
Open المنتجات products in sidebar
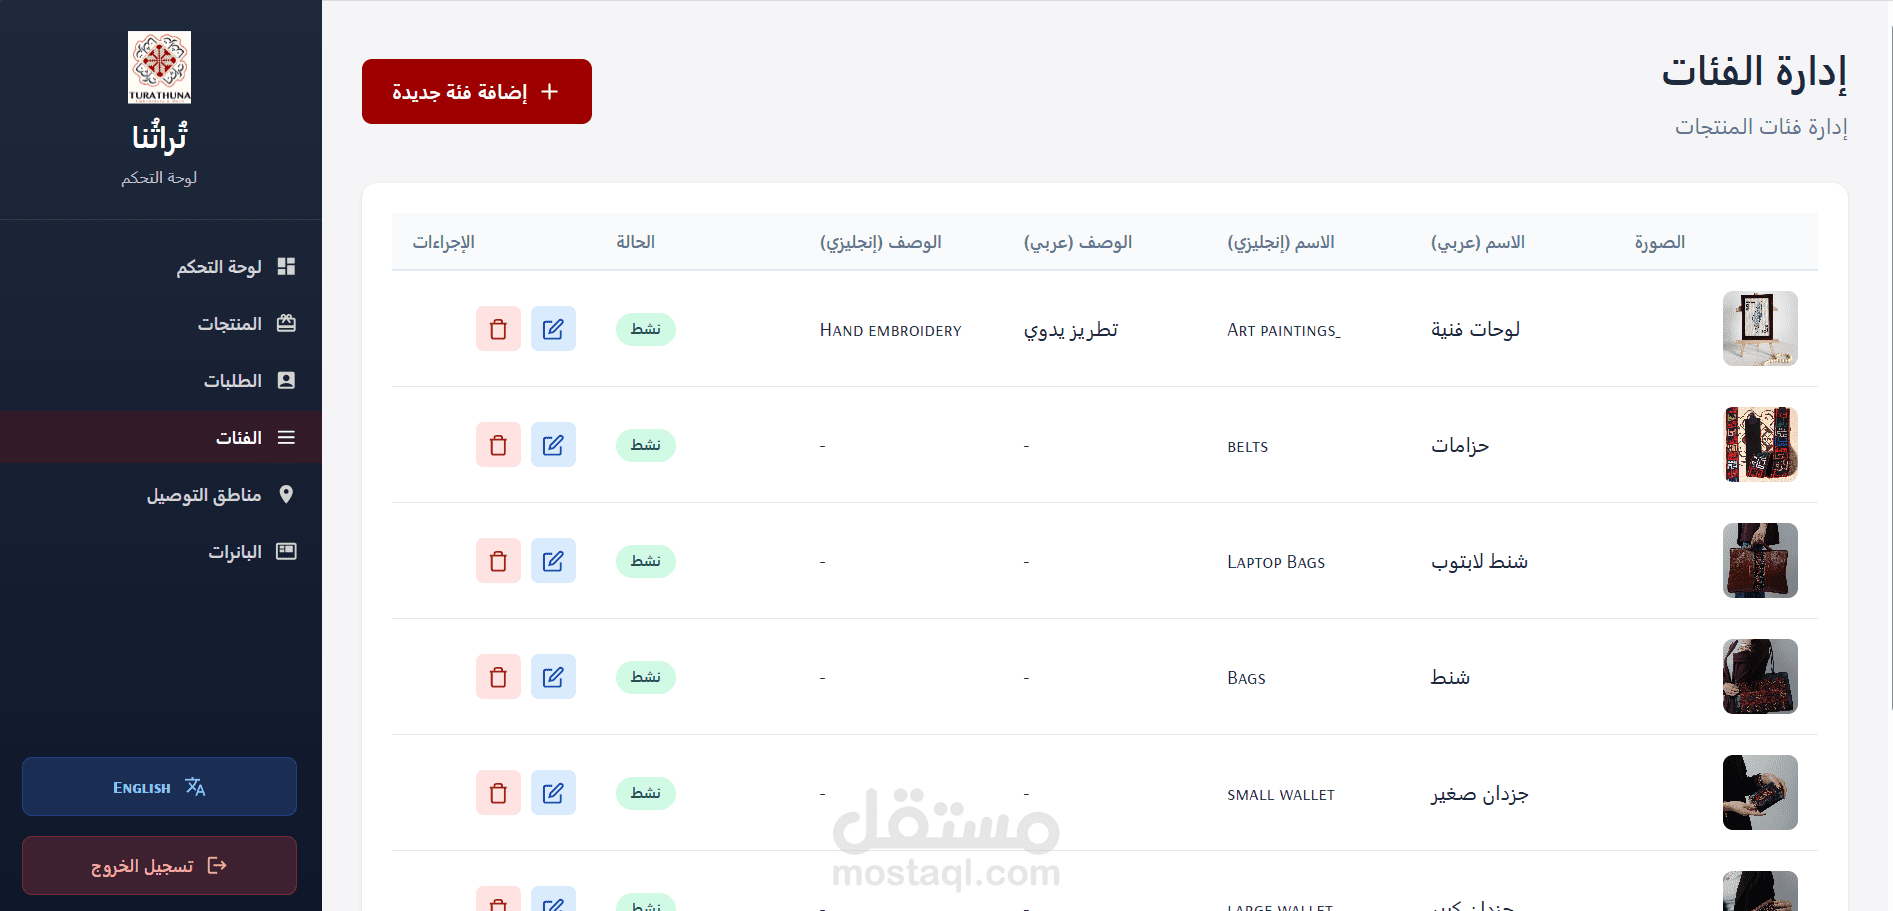click(x=161, y=323)
